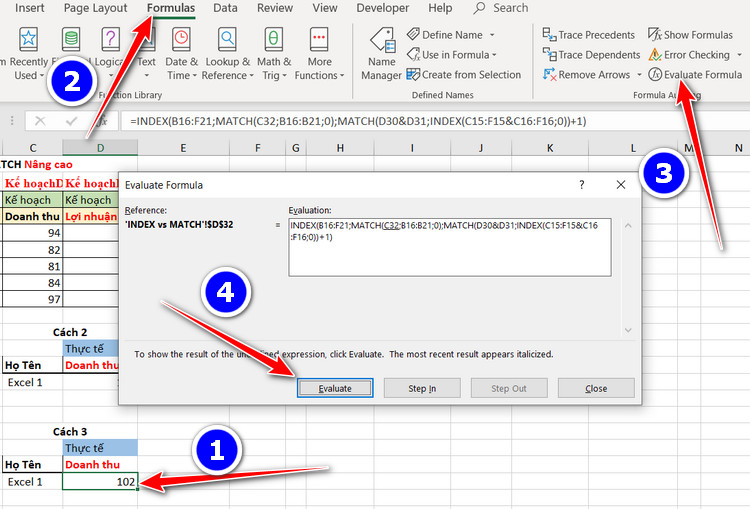
Task: Select column C header
Action: [x=33, y=148]
